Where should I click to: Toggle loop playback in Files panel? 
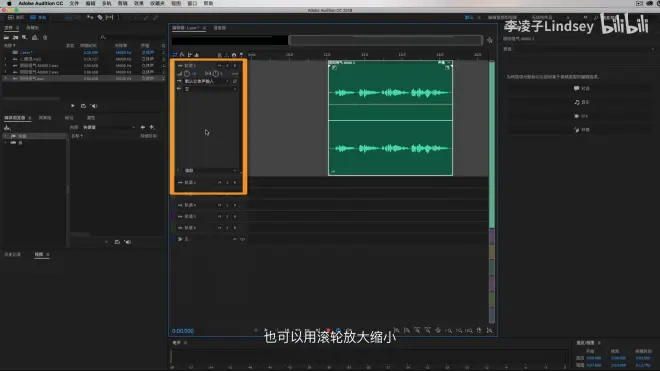click(83, 106)
